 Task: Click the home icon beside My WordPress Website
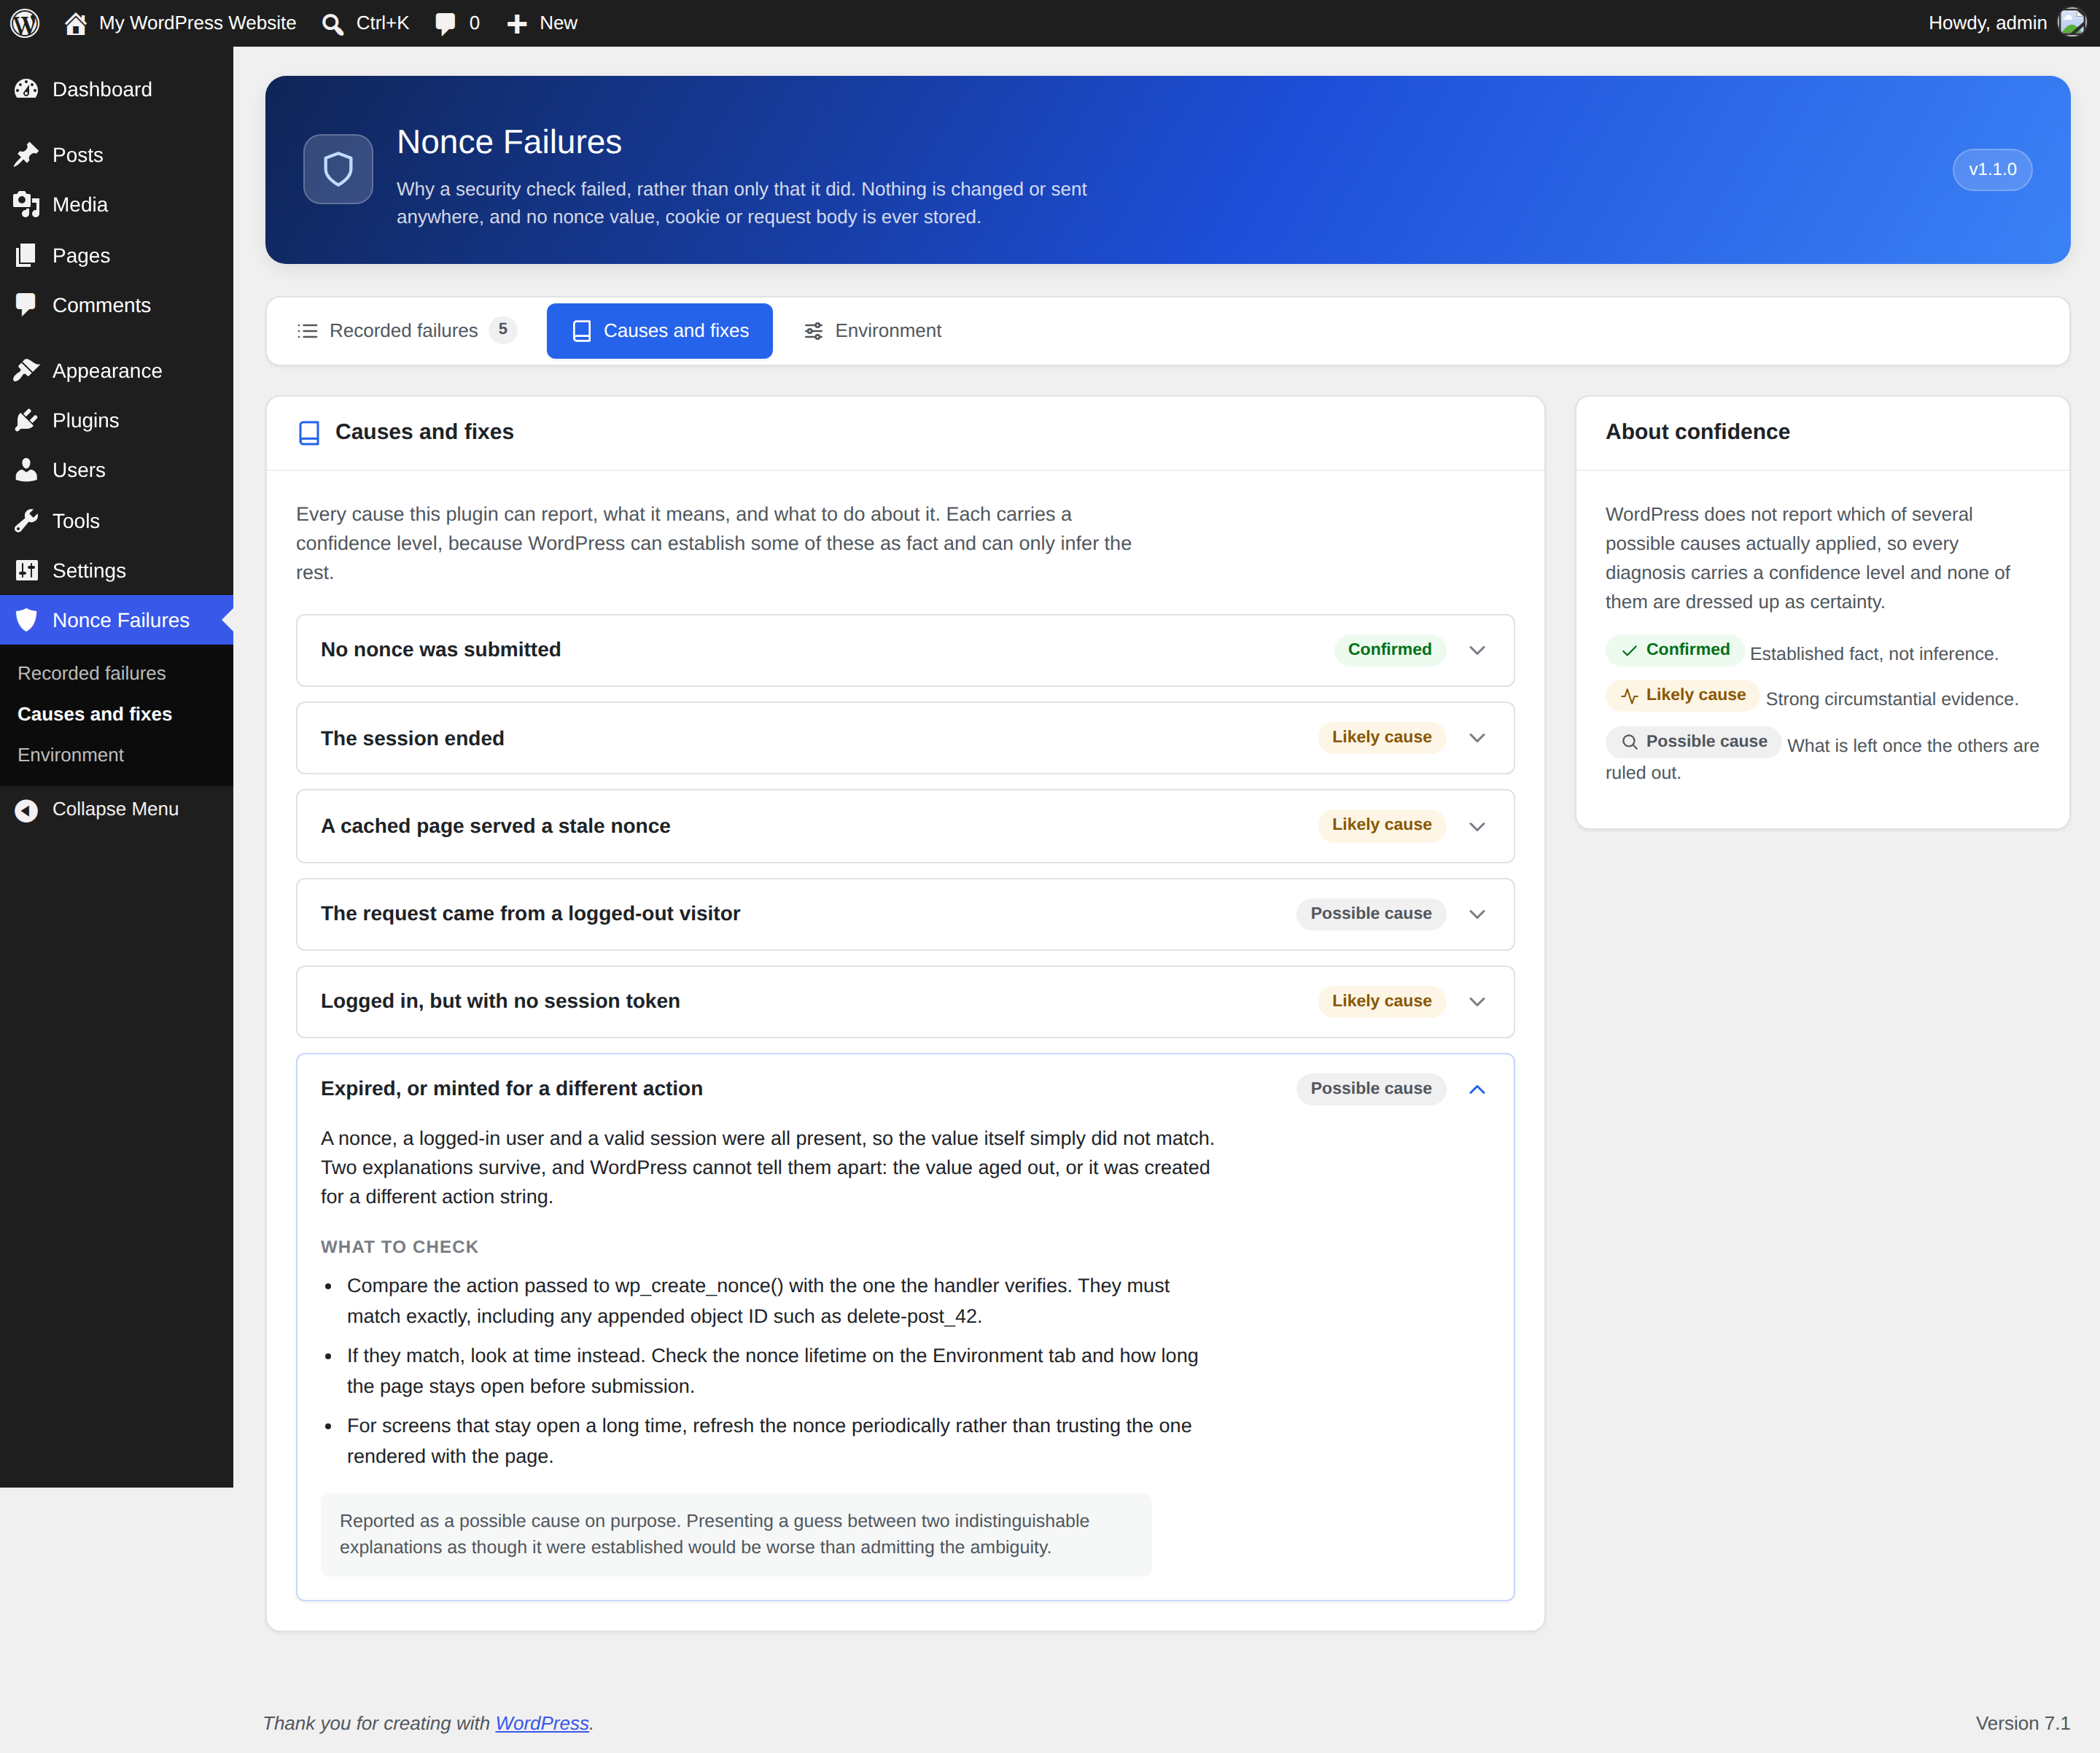pos(75,23)
